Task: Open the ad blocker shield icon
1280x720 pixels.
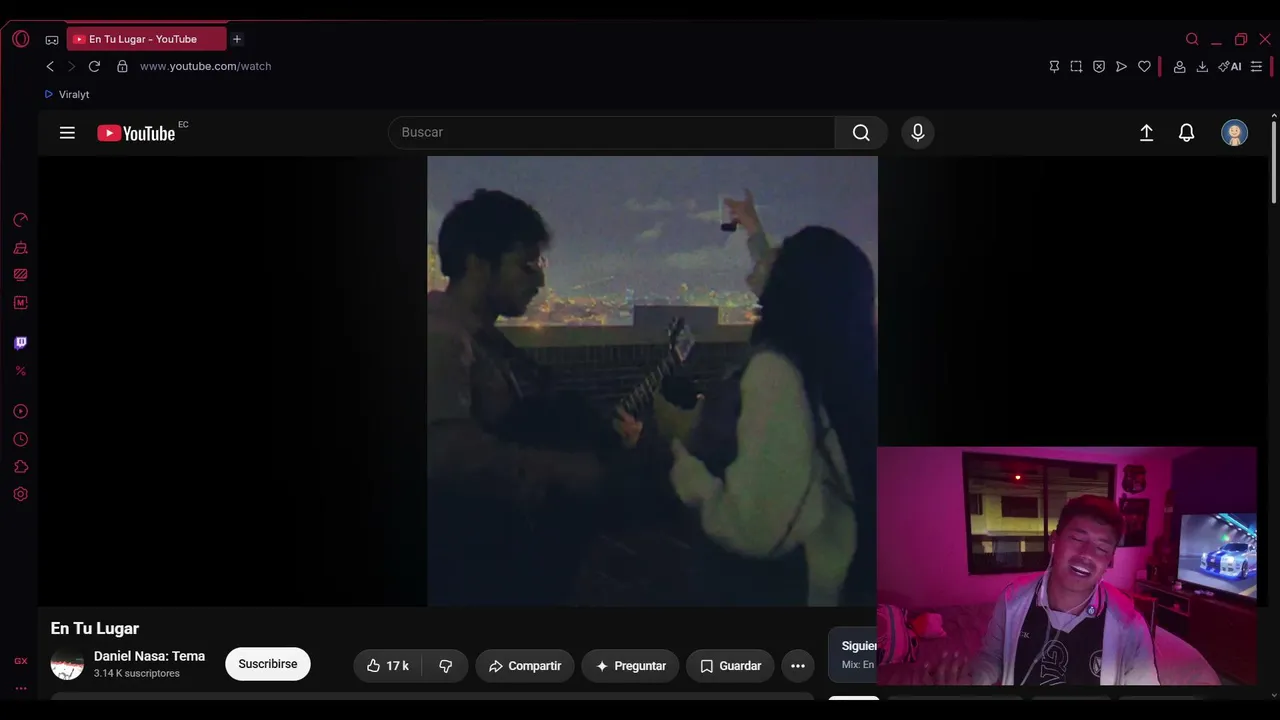Action: coord(1099,66)
